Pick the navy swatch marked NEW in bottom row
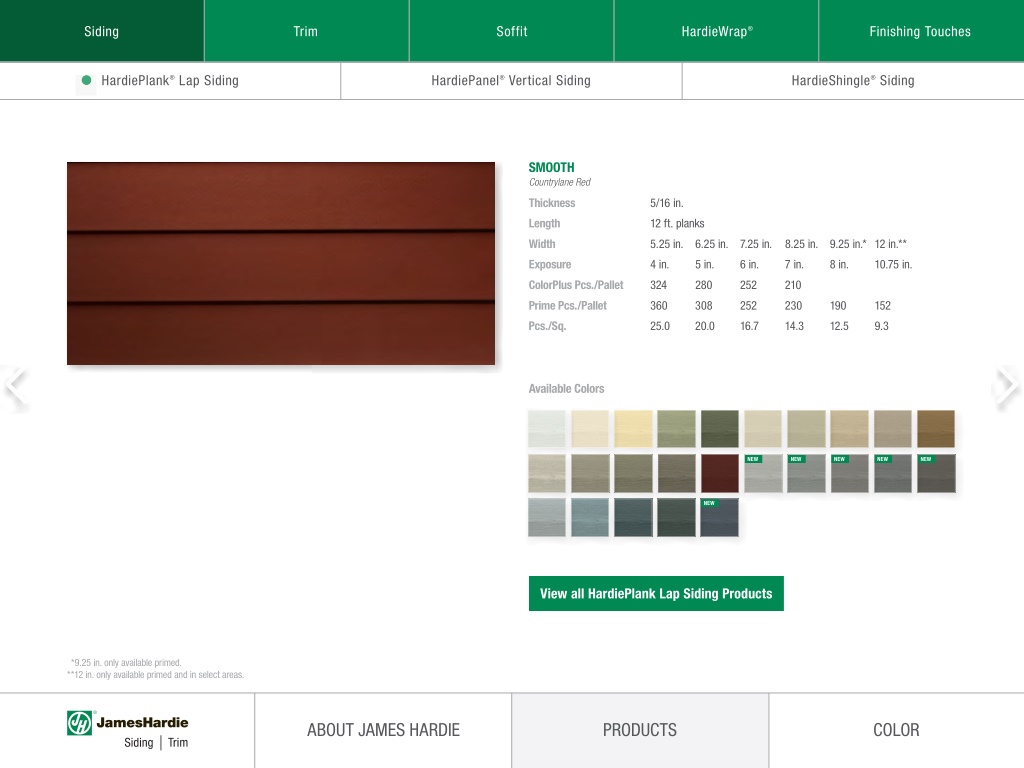Viewport: 1024px width, 768px height. click(x=720, y=517)
